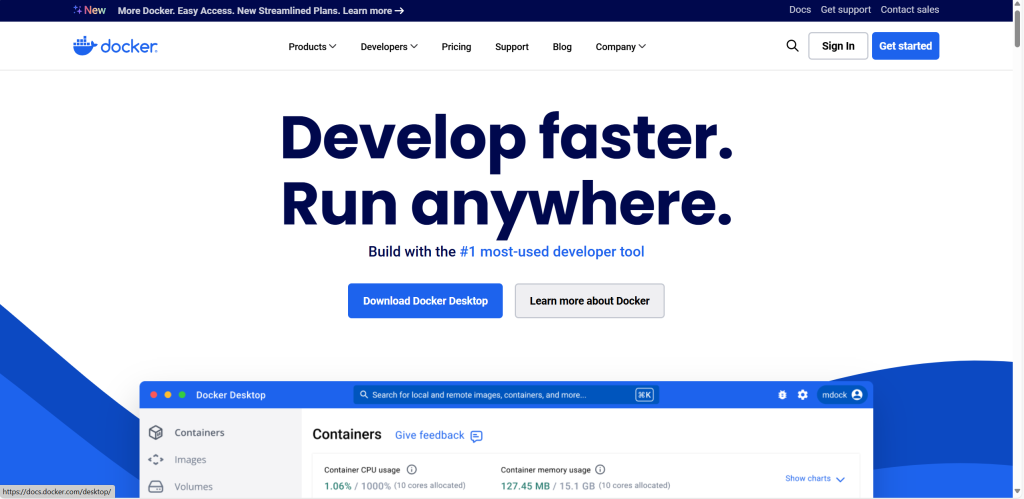Open the Company dropdown menu
The image size is (1024, 499).
tap(620, 47)
